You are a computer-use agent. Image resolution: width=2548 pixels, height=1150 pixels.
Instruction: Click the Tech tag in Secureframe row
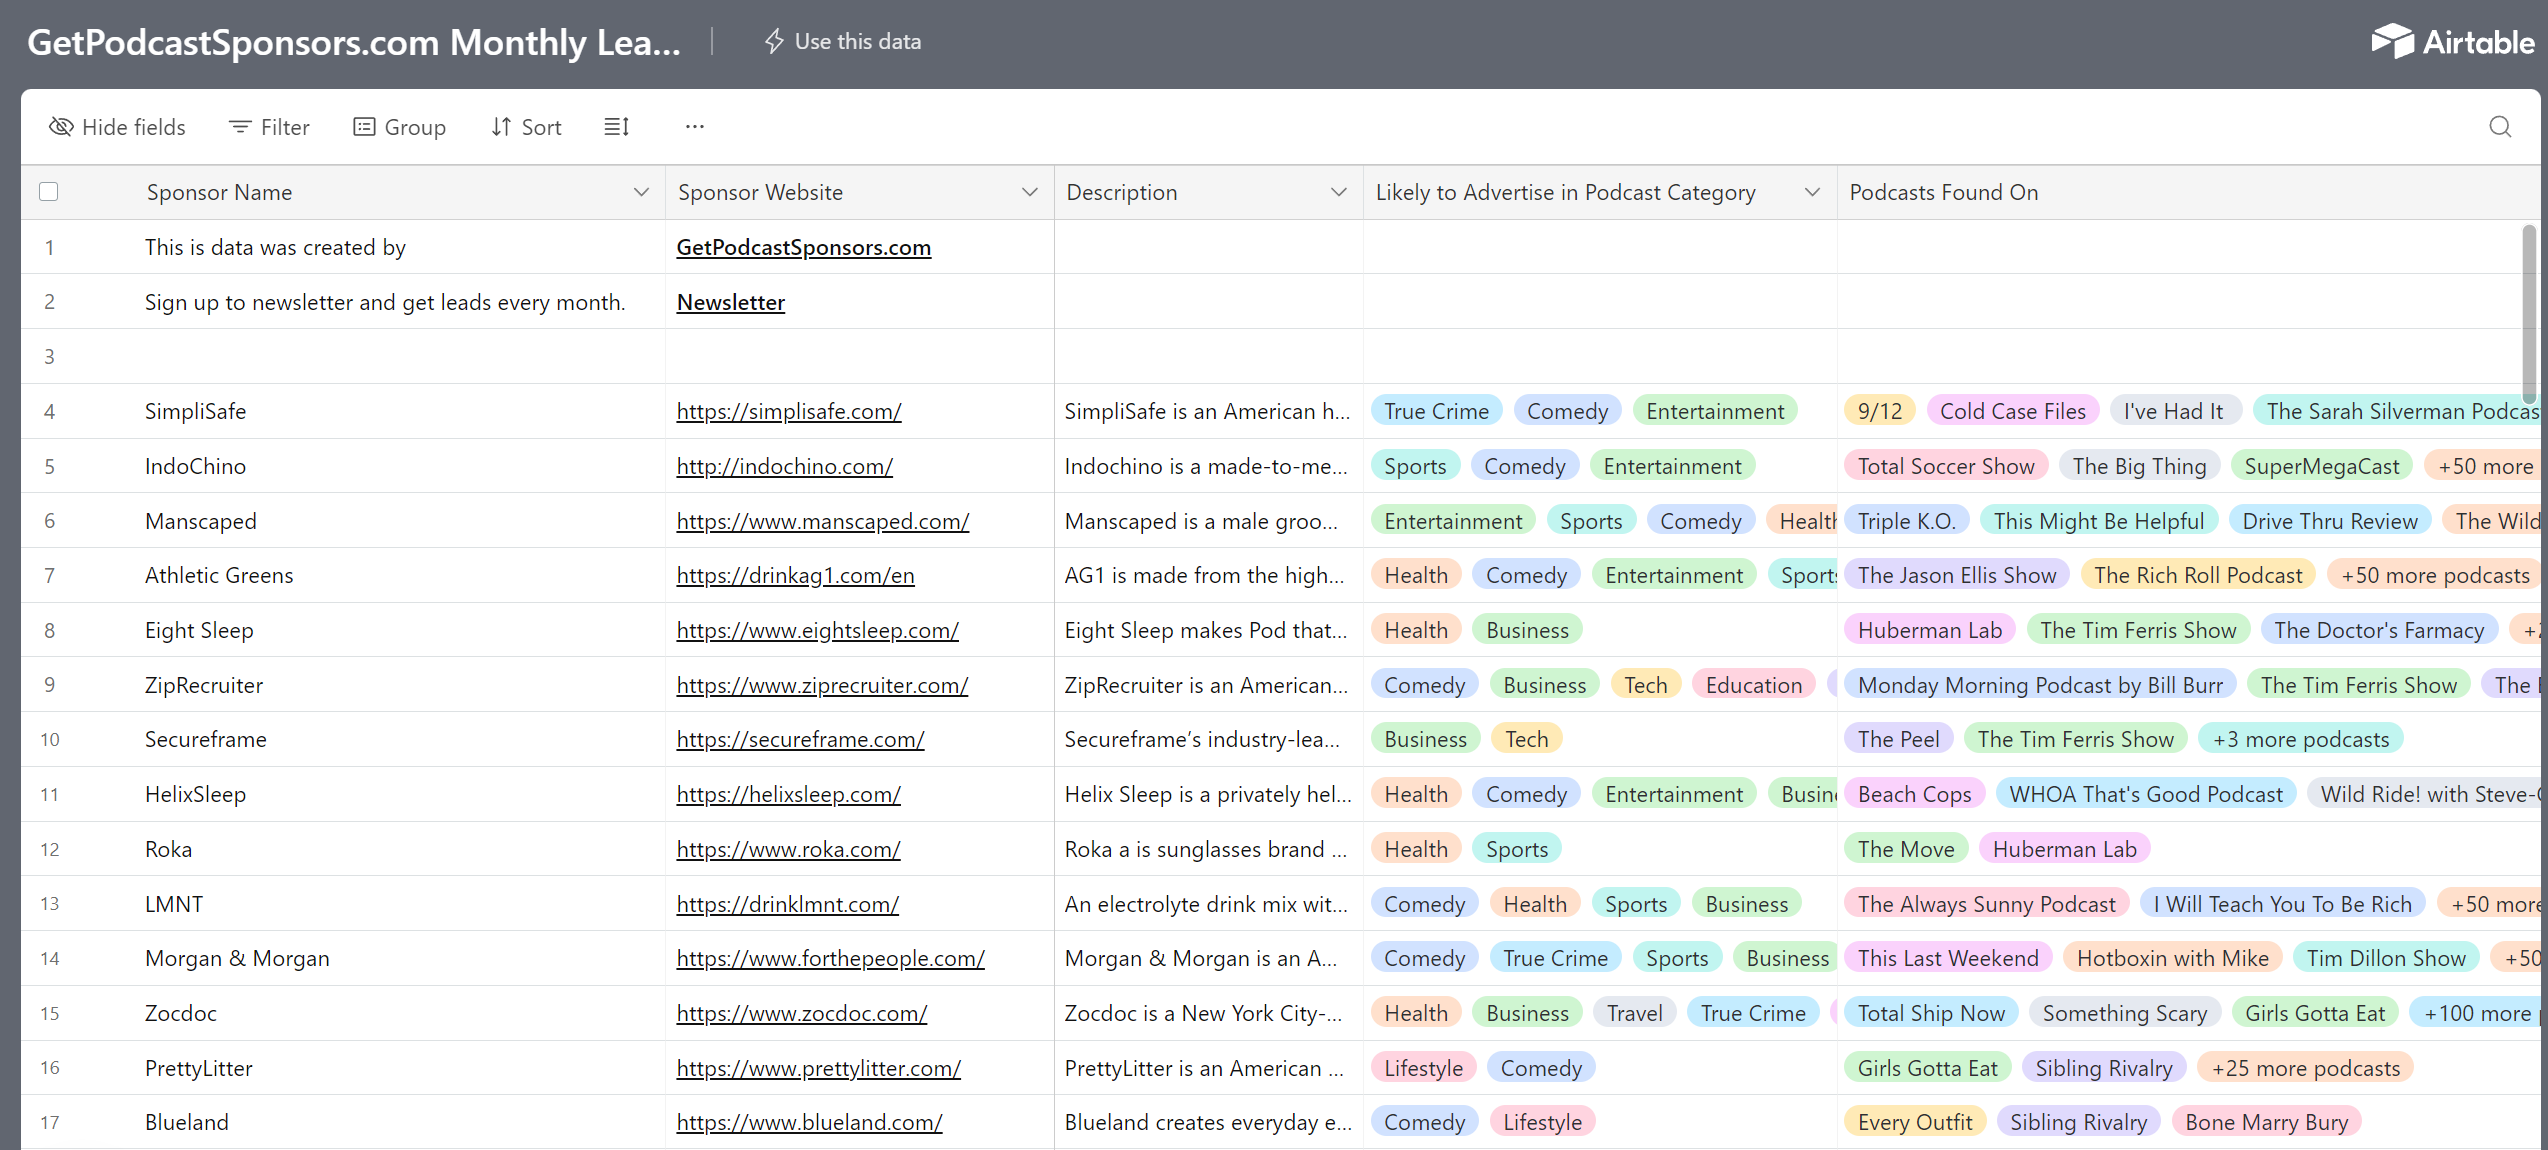click(x=1526, y=739)
